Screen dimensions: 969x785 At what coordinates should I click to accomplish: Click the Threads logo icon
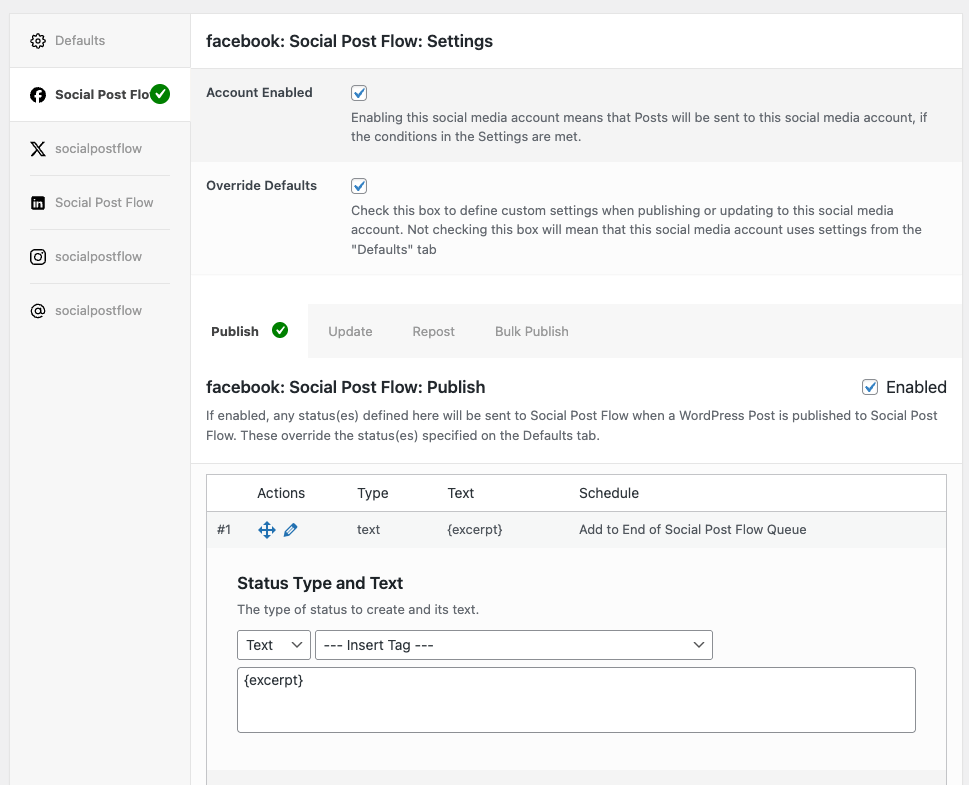38,310
